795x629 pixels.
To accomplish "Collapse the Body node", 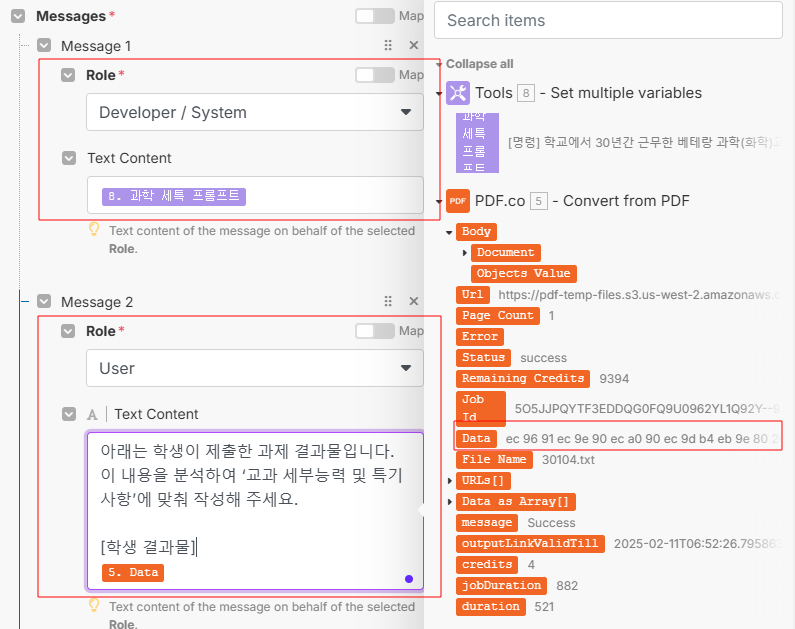I will coord(449,232).
